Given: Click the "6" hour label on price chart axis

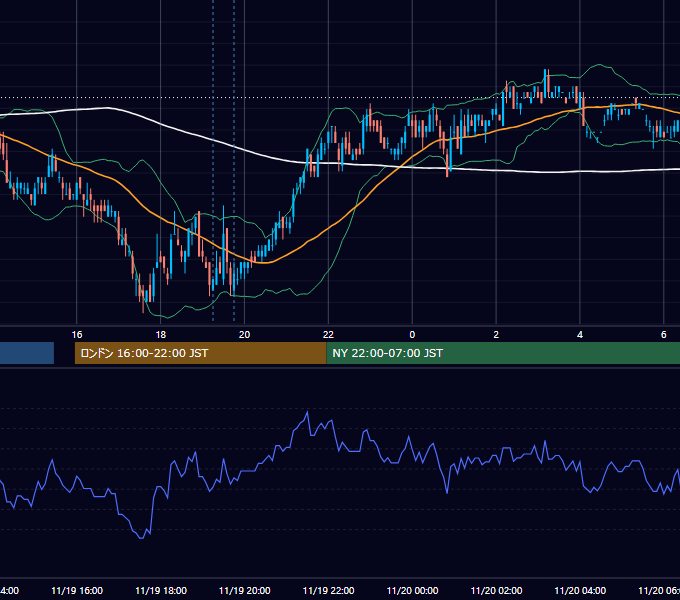Looking at the screenshot, I should [664, 335].
